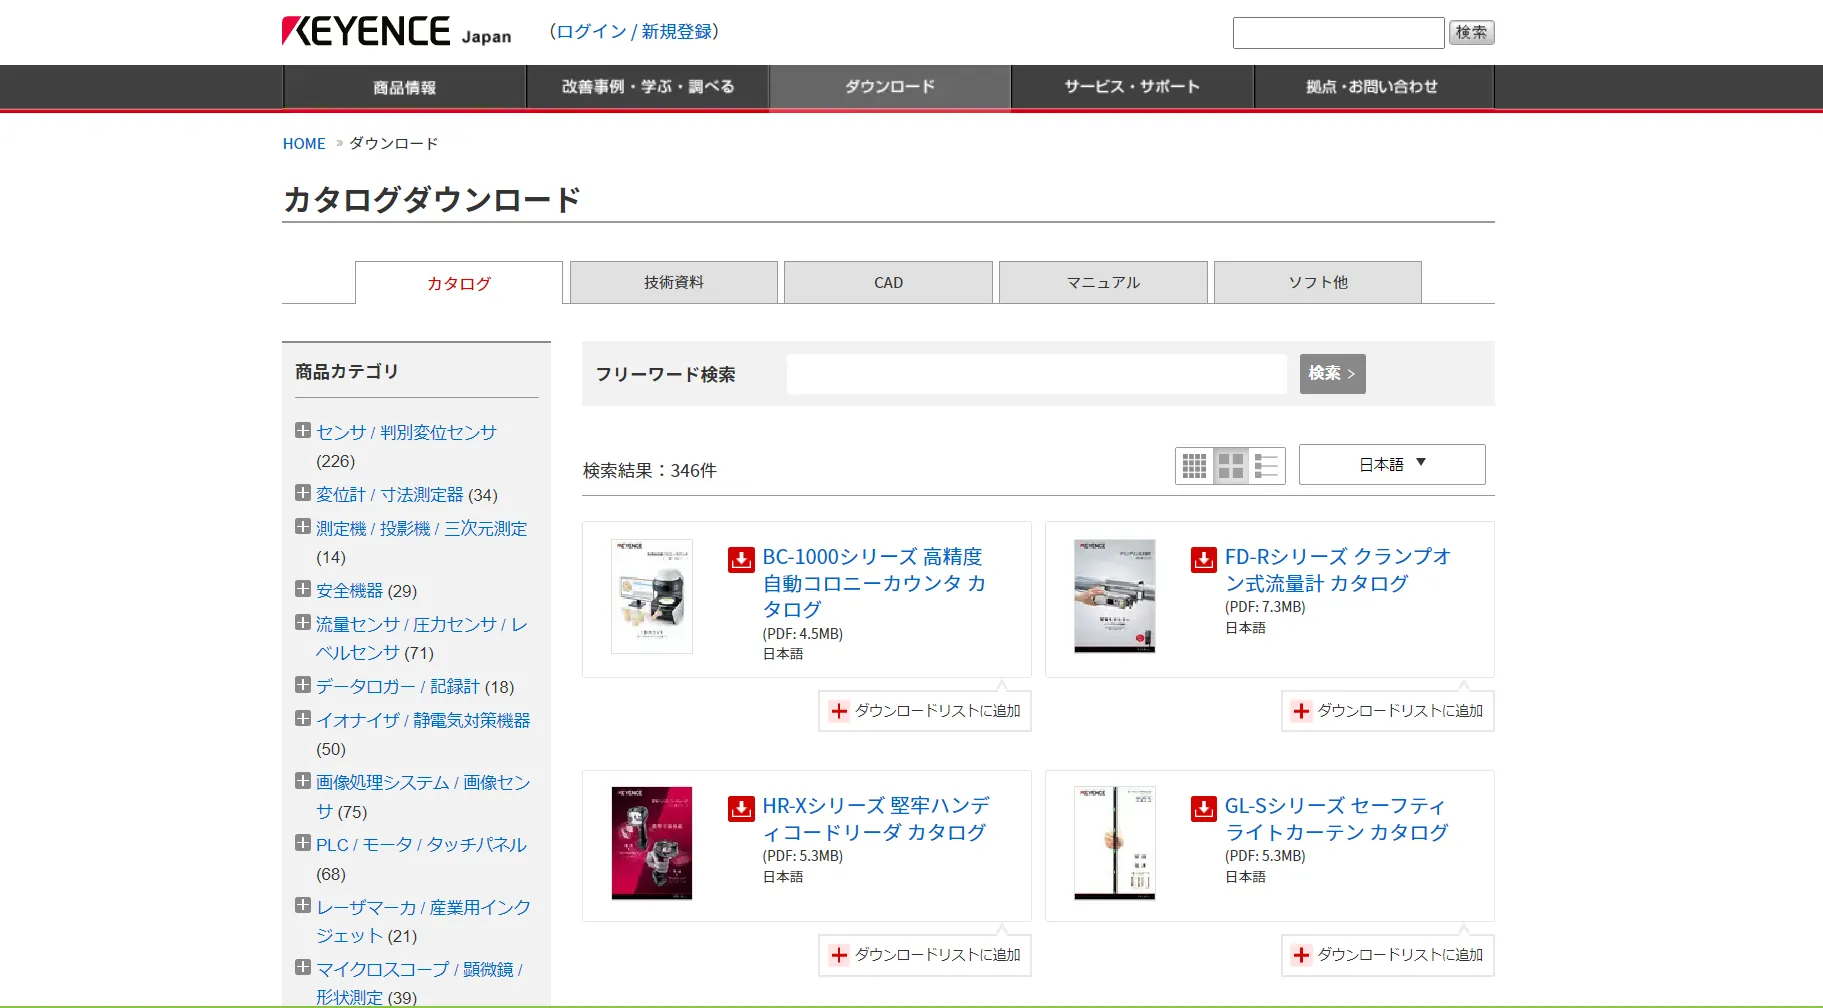Viewport: 1823px width, 1008px height.
Task: Click PDF download icon for BC-1000 series
Action: [x=741, y=559]
